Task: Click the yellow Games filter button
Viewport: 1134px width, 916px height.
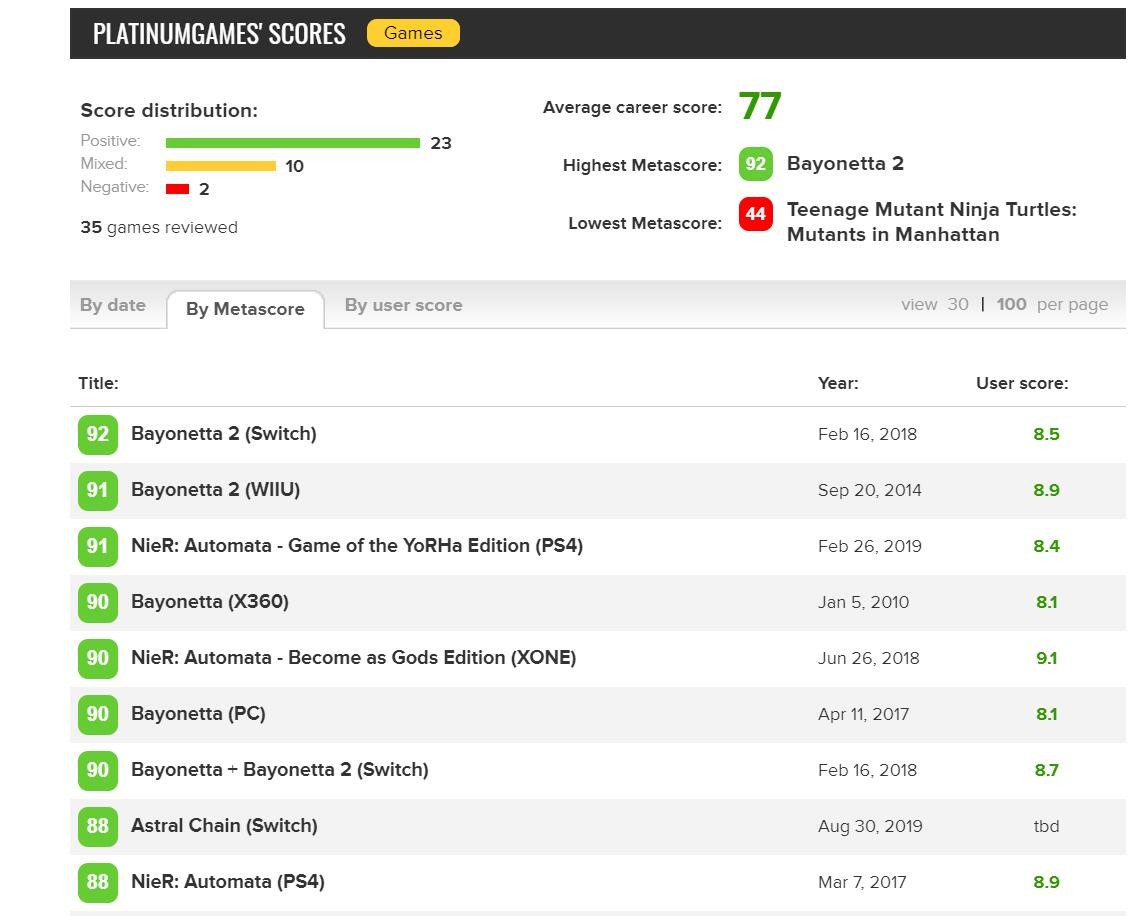Action: coord(413,33)
